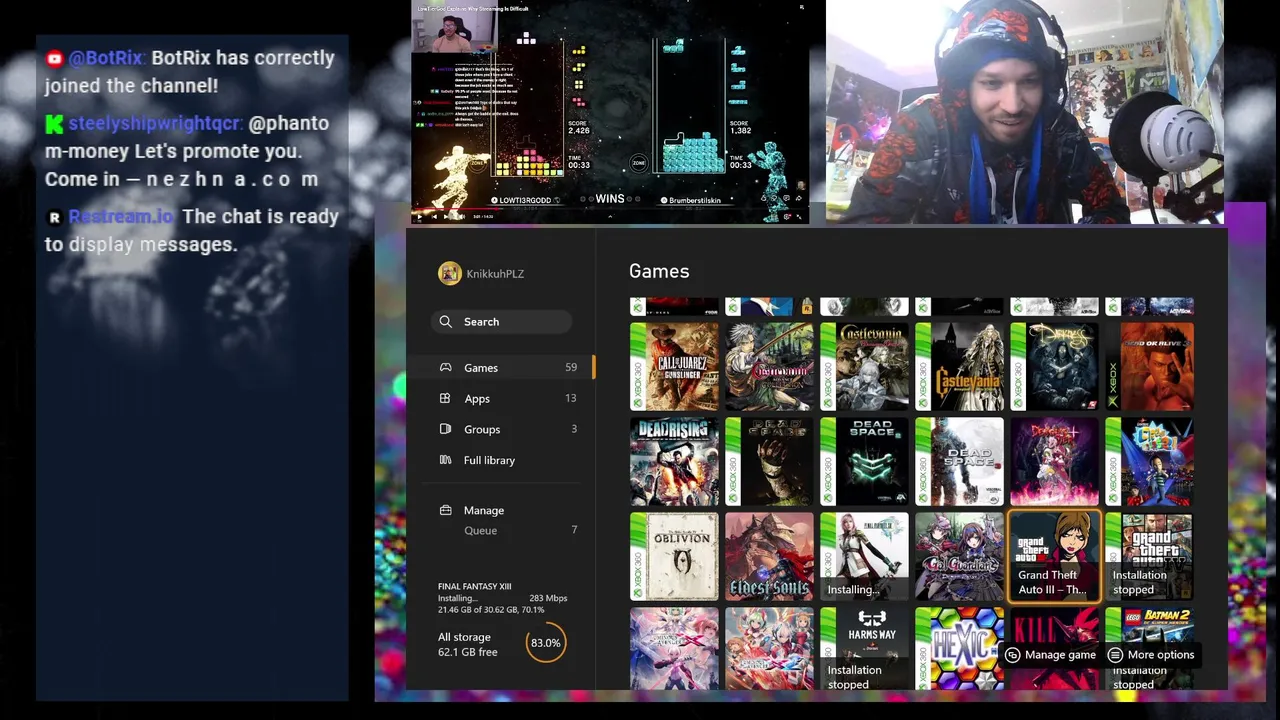Select The Darkness game tile
The image size is (1280, 720).
click(x=1054, y=367)
